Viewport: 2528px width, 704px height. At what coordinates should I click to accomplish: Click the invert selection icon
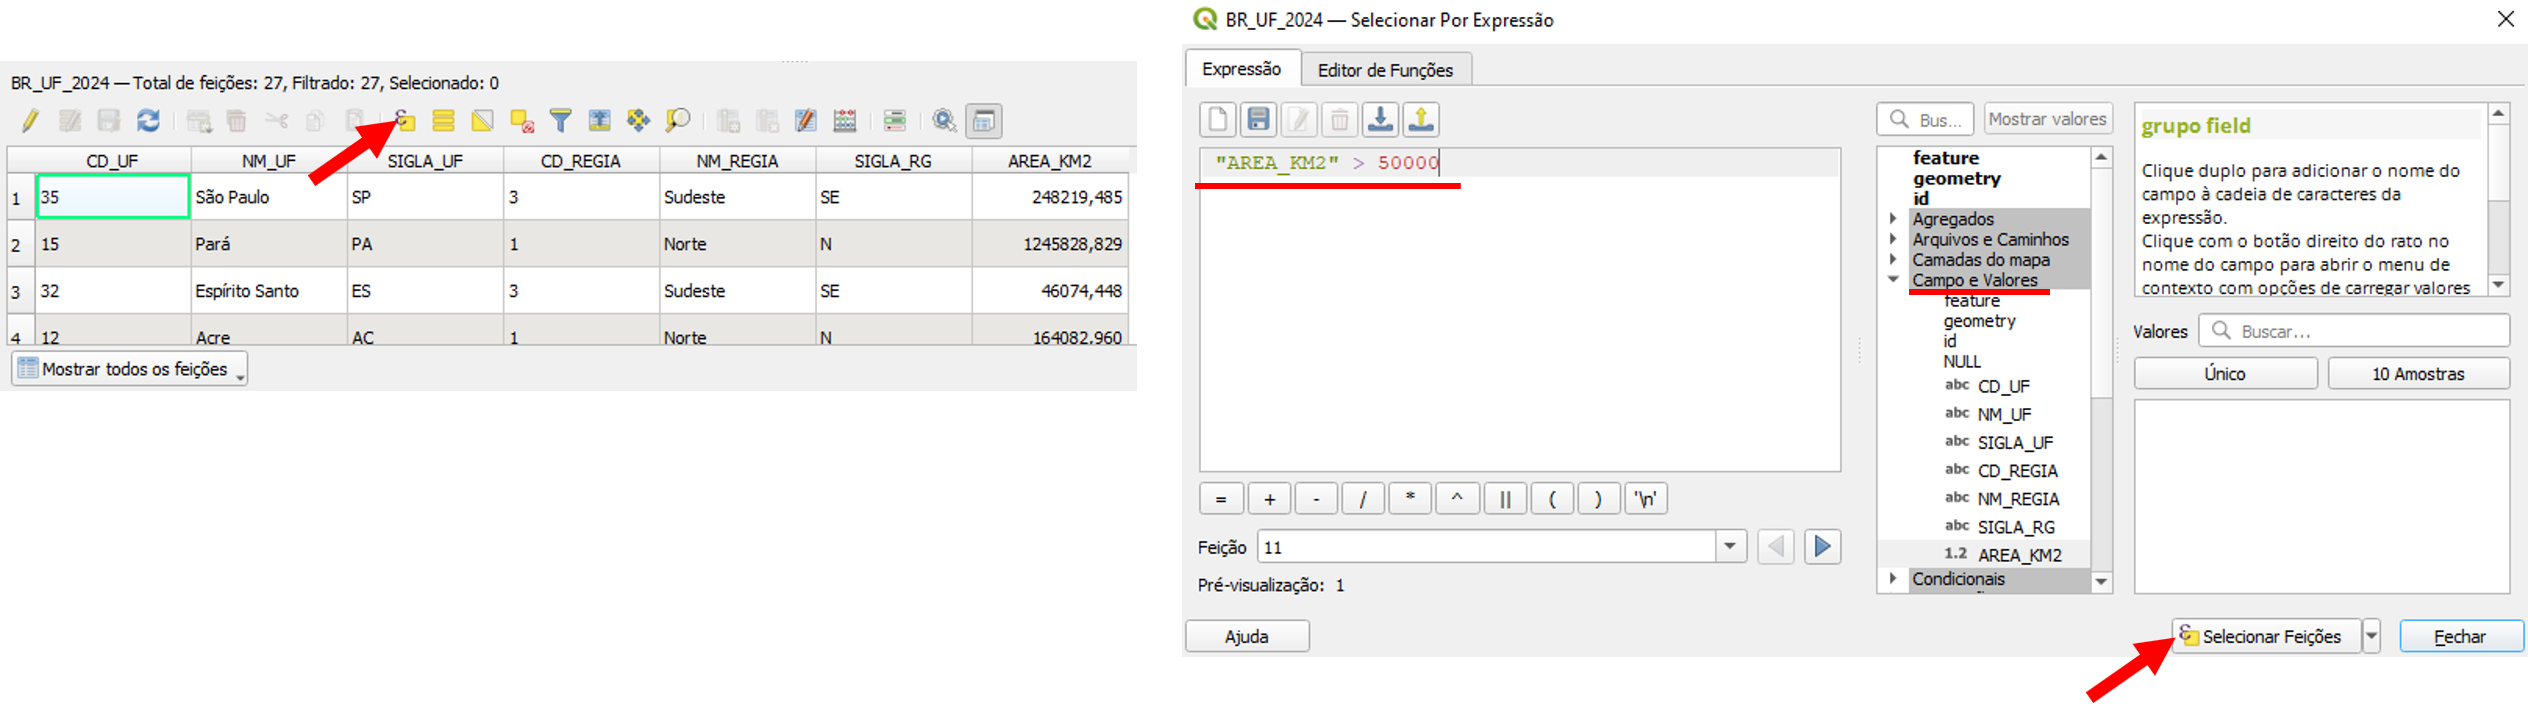[x=482, y=121]
